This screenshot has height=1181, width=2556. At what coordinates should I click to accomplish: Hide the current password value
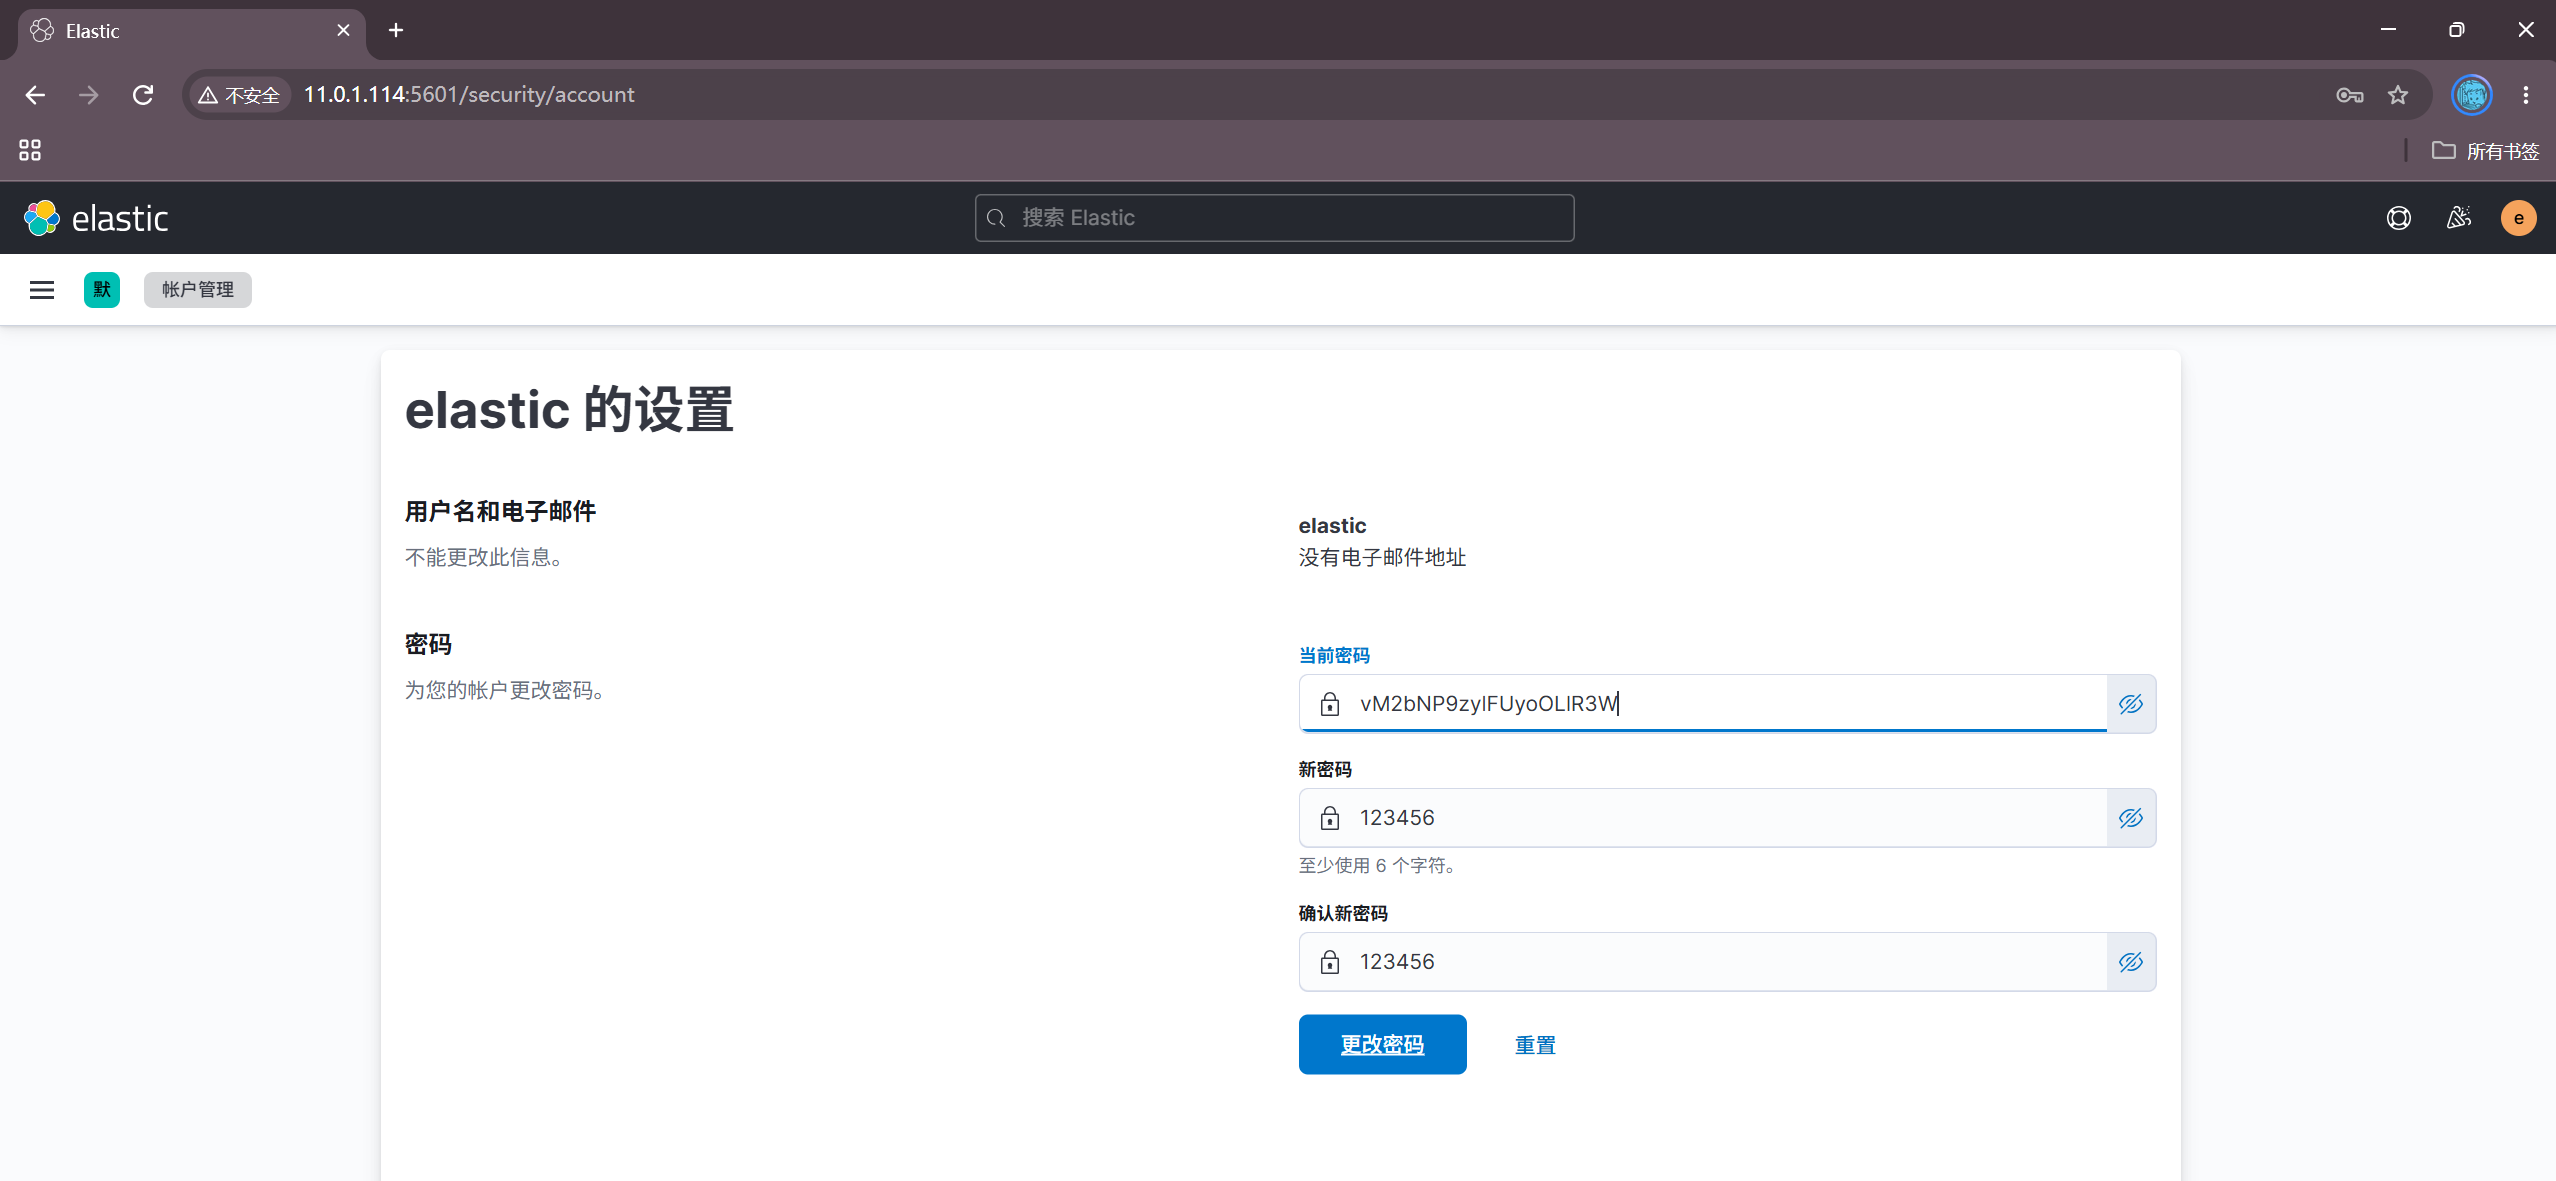point(2131,704)
